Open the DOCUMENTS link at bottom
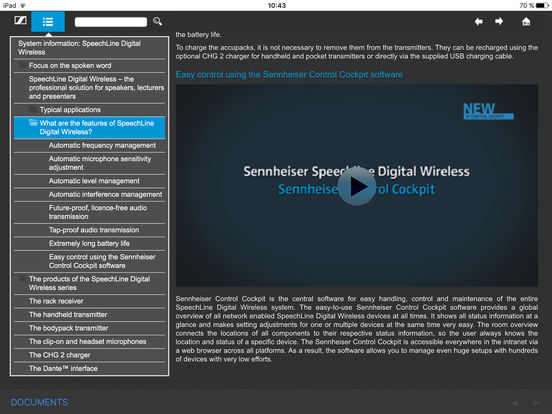 tap(39, 402)
